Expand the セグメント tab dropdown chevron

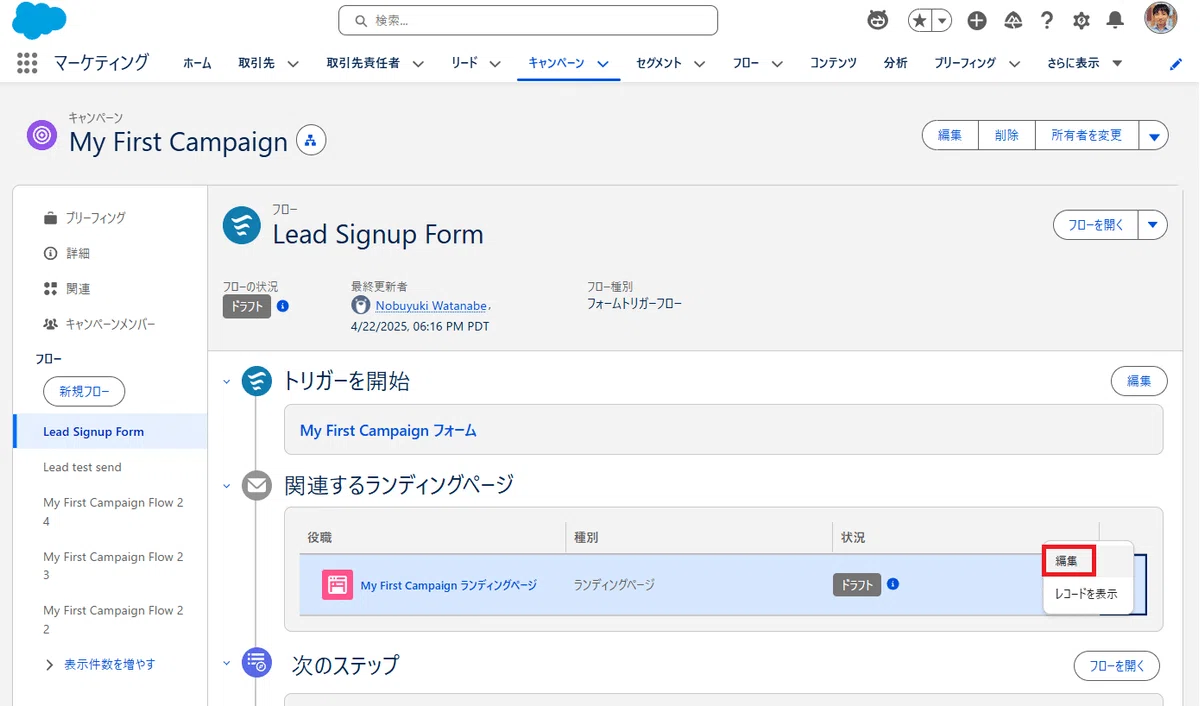click(x=700, y=64)
